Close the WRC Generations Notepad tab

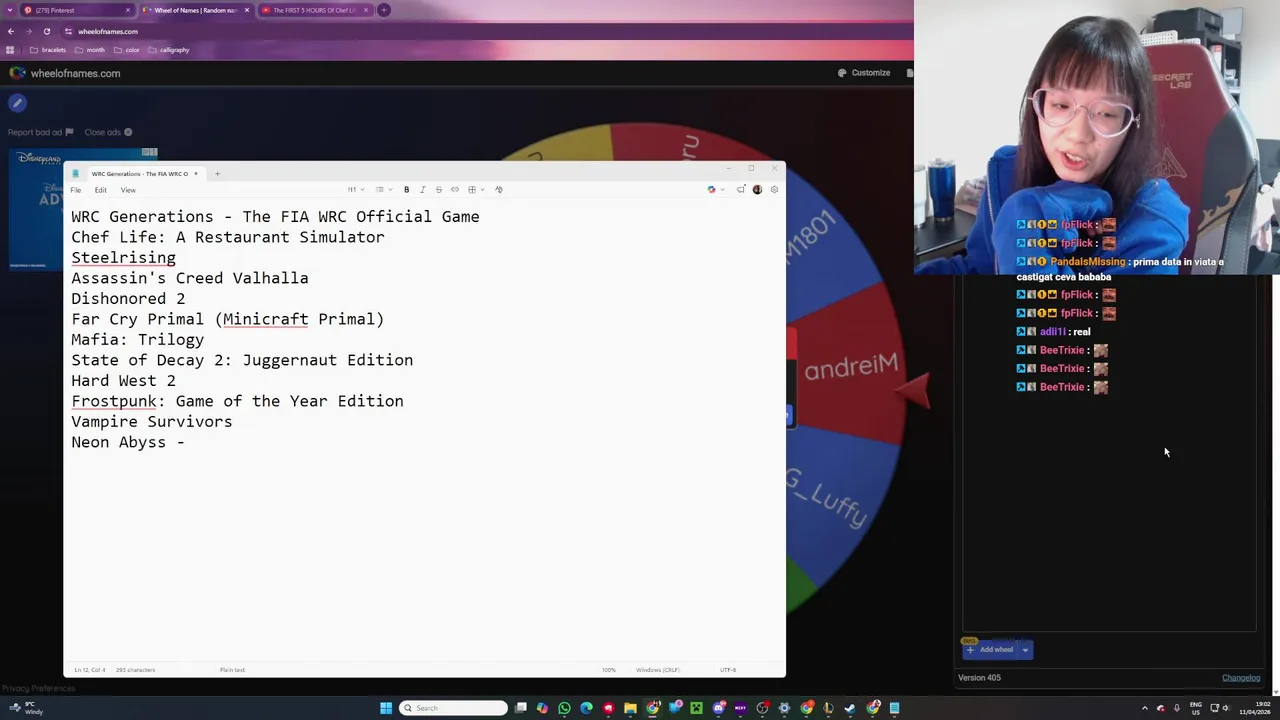click(x=196, y=173)
